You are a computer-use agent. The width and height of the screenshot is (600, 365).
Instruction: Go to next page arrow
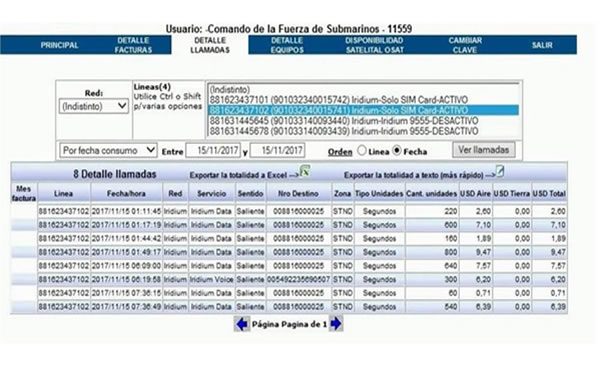tap(336, 324)
